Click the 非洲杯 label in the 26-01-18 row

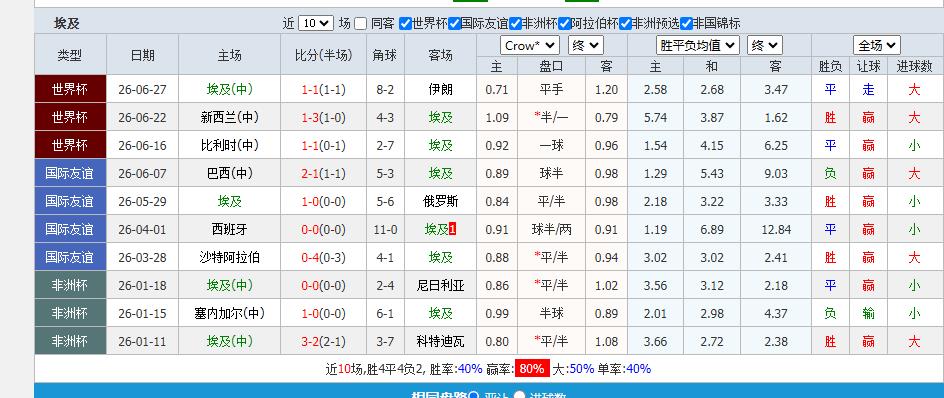click(70, 285)
